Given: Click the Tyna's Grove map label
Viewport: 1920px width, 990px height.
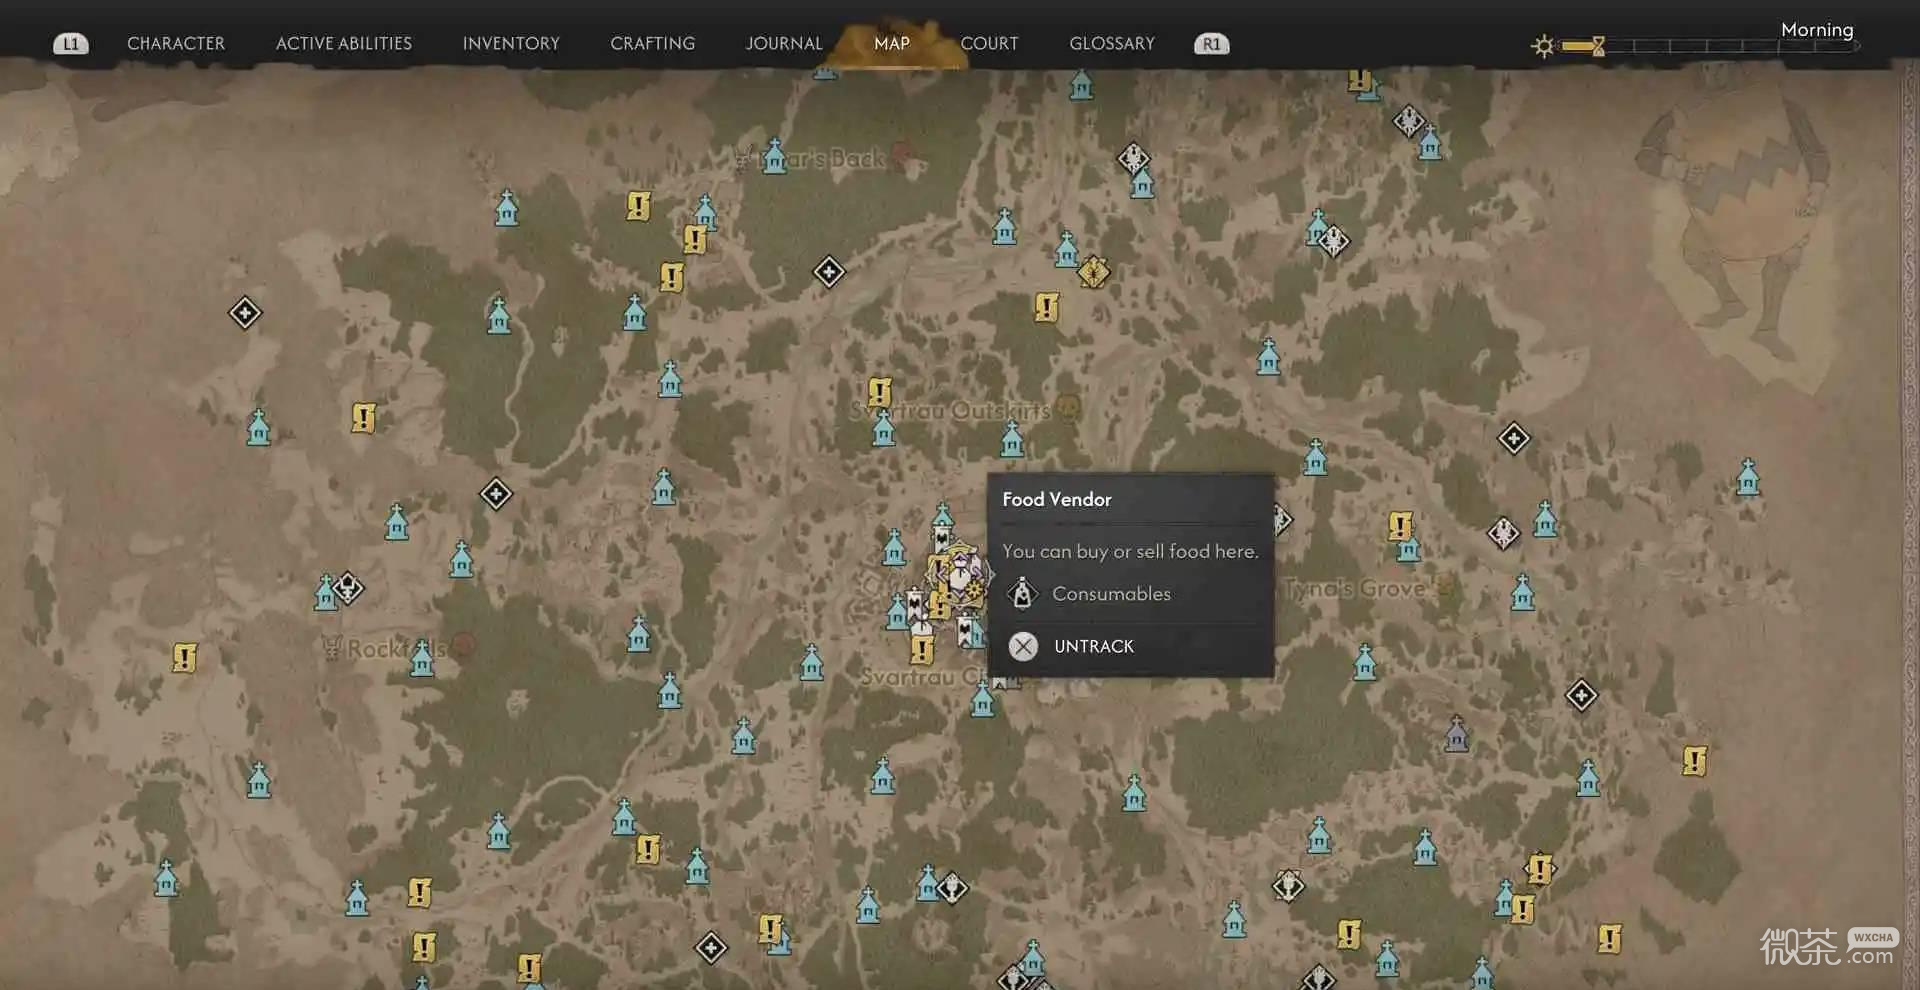Looking at the screenshot, I should (x=1355, y=588).
